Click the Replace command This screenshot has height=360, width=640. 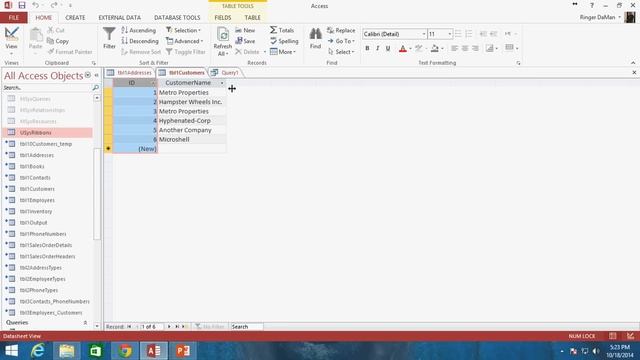(341, 30)
